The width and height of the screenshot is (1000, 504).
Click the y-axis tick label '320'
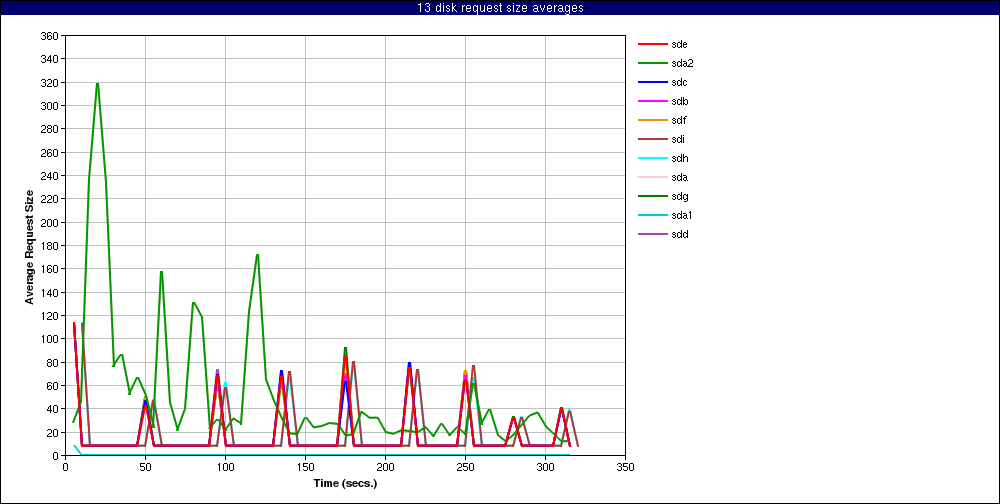(x=51, y=83)
